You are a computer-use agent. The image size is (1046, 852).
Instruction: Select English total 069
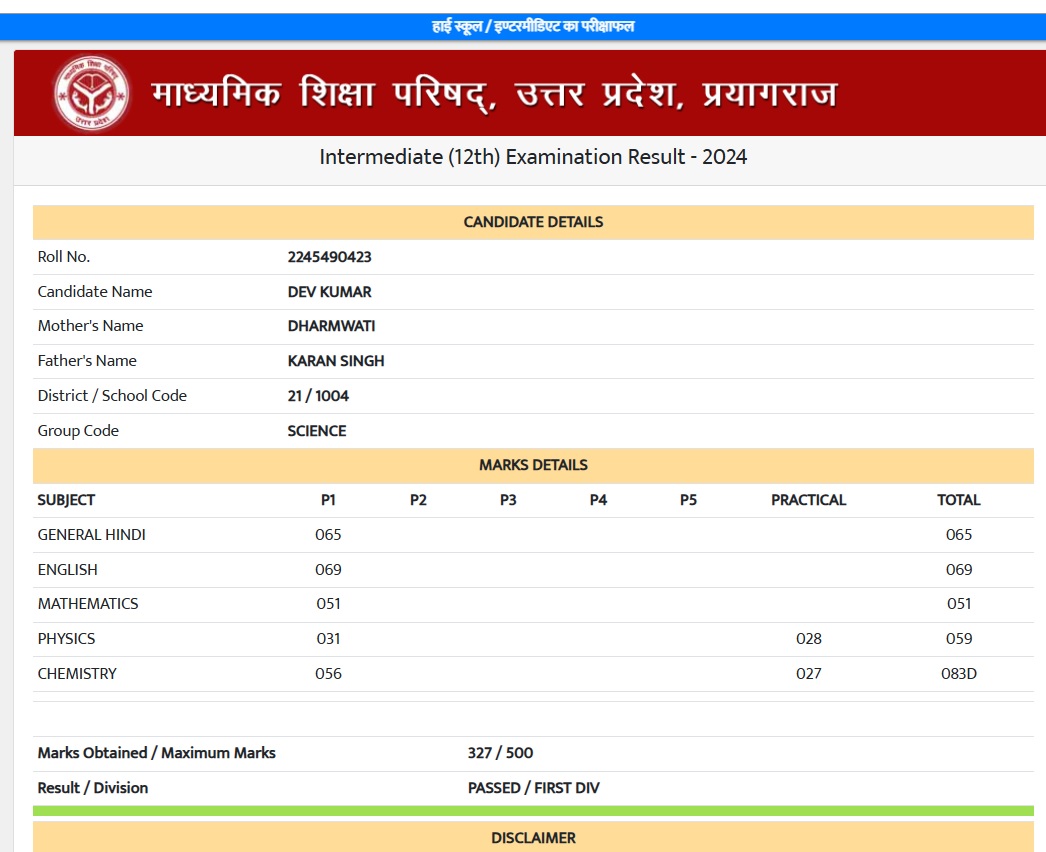[959, 570]
